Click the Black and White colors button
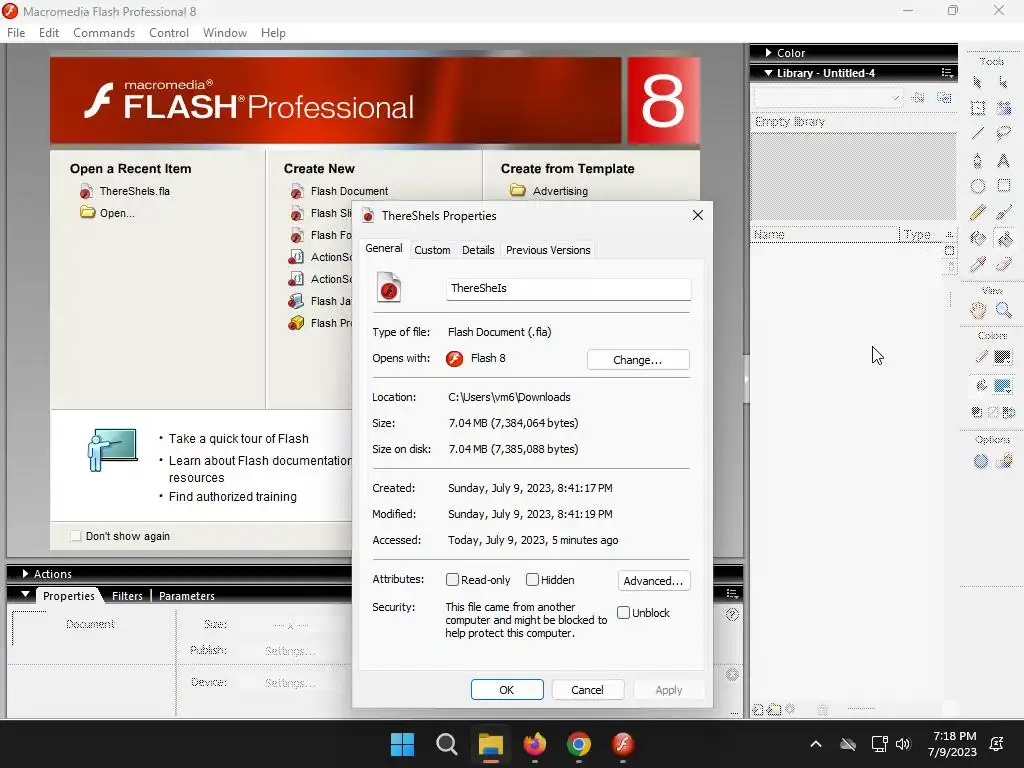The image size is (1024, 768). 977,412
